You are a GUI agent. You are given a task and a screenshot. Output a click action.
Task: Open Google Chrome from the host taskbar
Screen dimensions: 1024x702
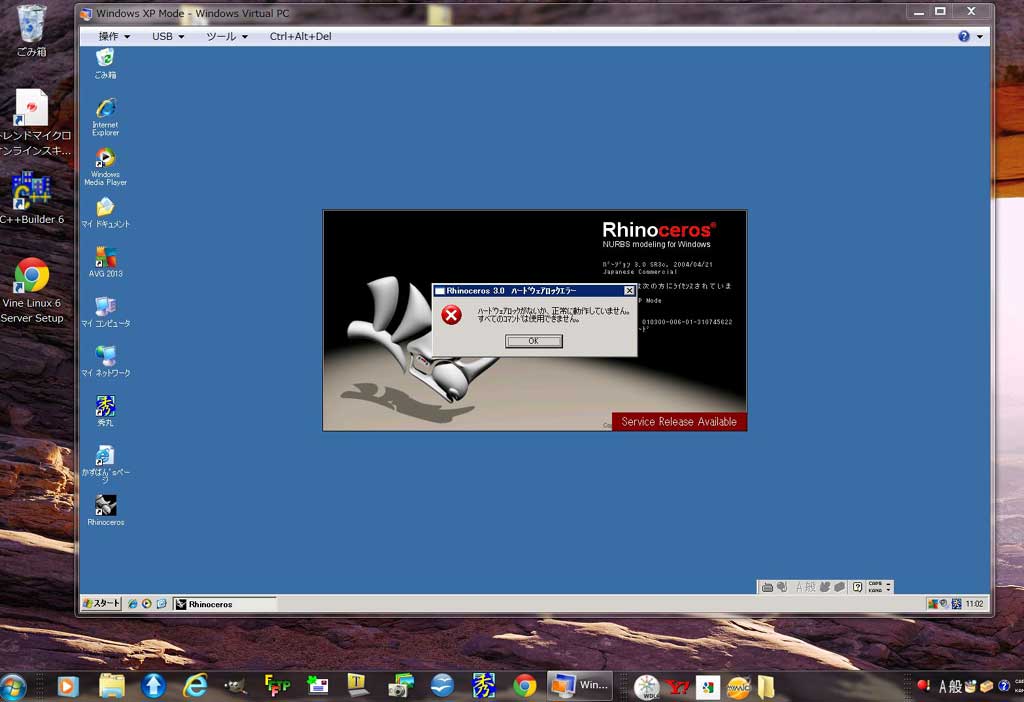(524, 686)
